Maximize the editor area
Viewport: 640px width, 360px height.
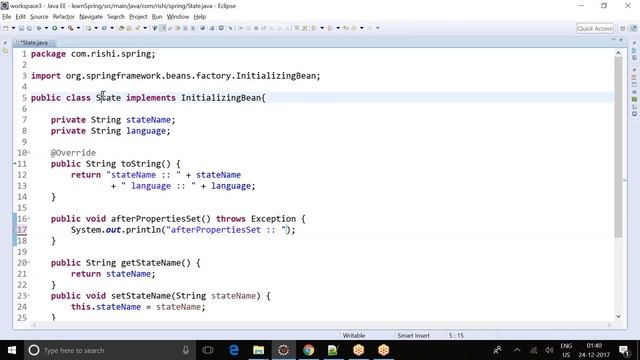(x=621, y=40)
